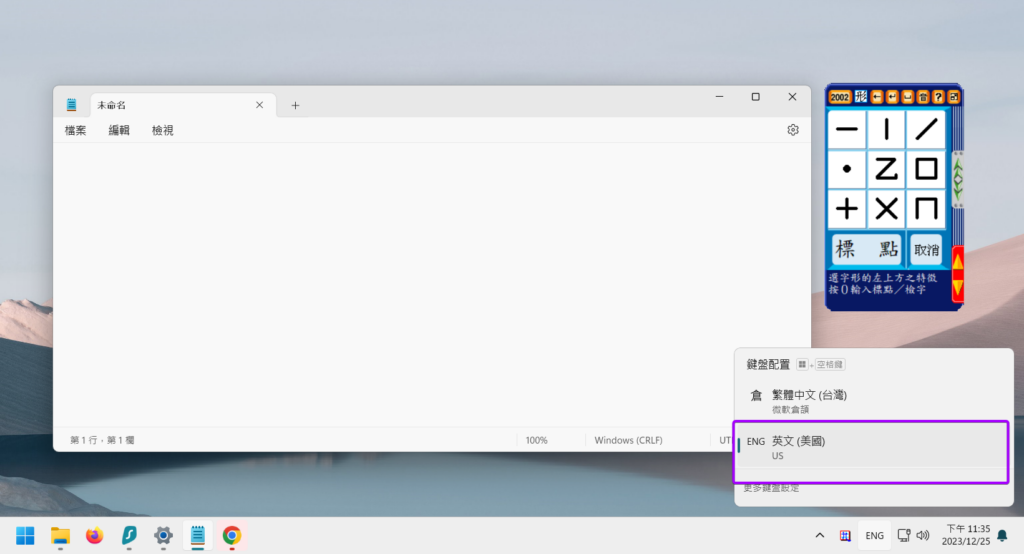Add a new Notepad tab
Image resolution: width=1024 pixels, height=554 pixels.
coord(295,105)
